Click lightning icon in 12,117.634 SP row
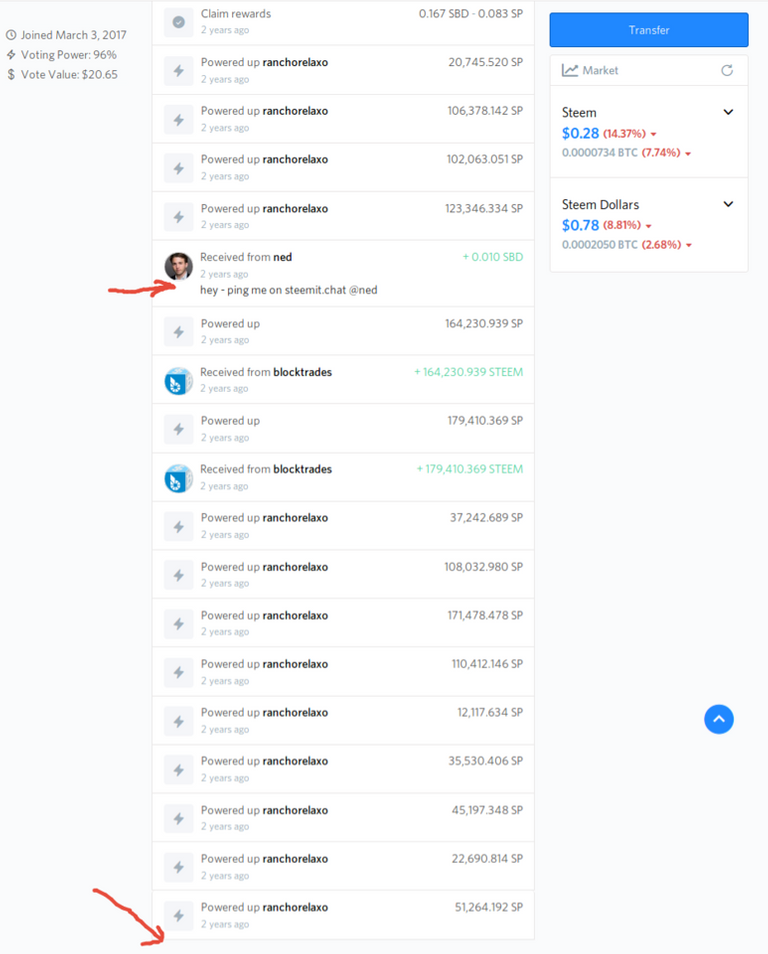Screen dimensions: 768x954 [178, 722]
